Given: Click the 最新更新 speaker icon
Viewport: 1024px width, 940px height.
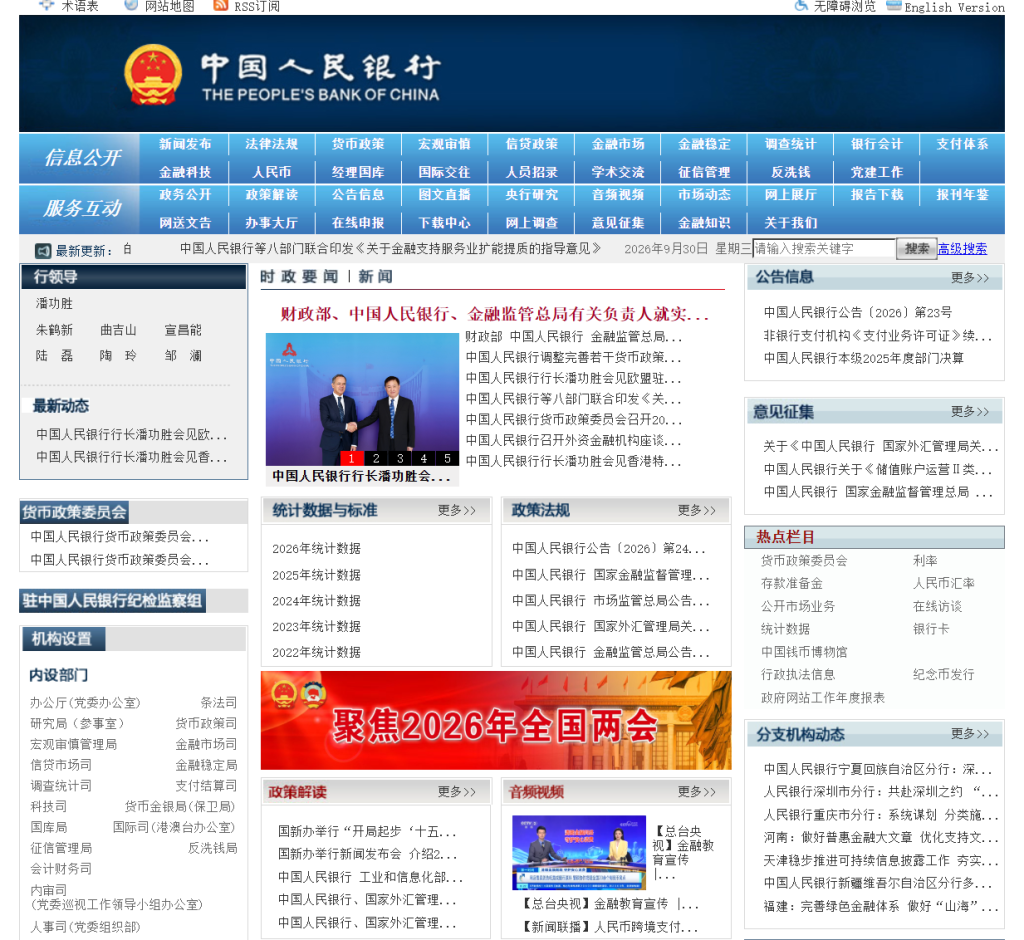Looking at the screenshot, I should click(x=43, y=250).
